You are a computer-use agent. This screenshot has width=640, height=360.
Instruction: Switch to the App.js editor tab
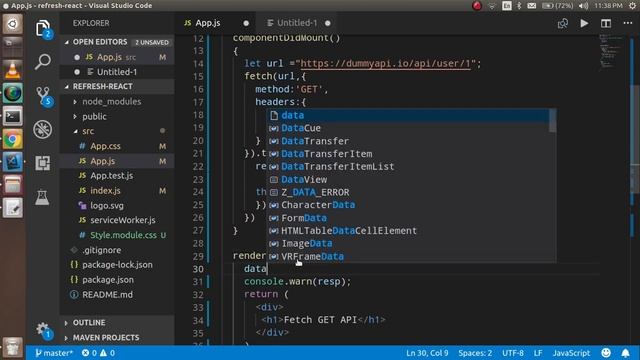click(207, 23)
